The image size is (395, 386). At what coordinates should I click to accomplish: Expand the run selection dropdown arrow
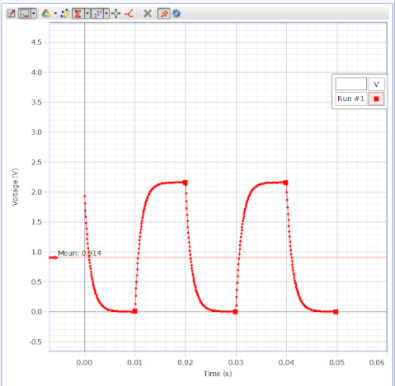click(55, 14)
